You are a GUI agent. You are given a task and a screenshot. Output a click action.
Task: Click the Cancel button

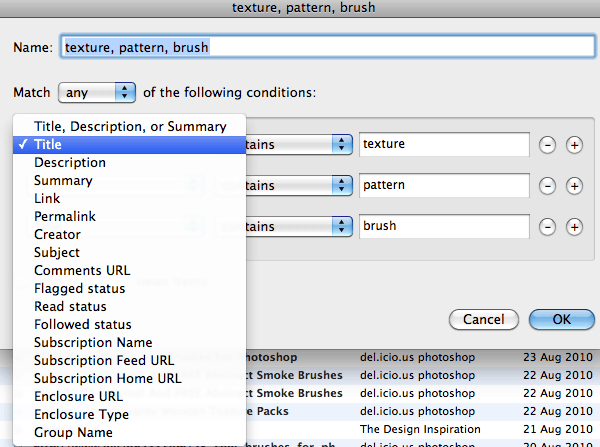484,320
